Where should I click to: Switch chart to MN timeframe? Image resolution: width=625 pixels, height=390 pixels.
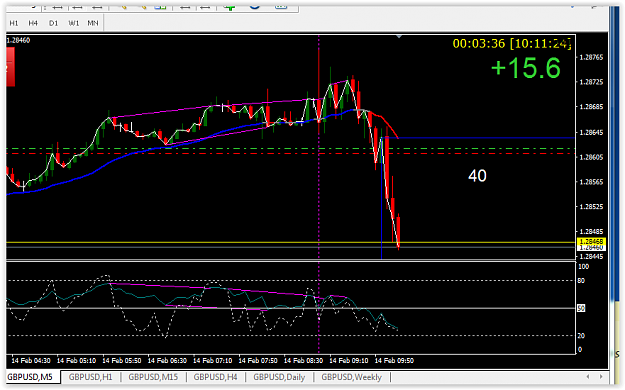pyautogui.click(x=93, y=23)
